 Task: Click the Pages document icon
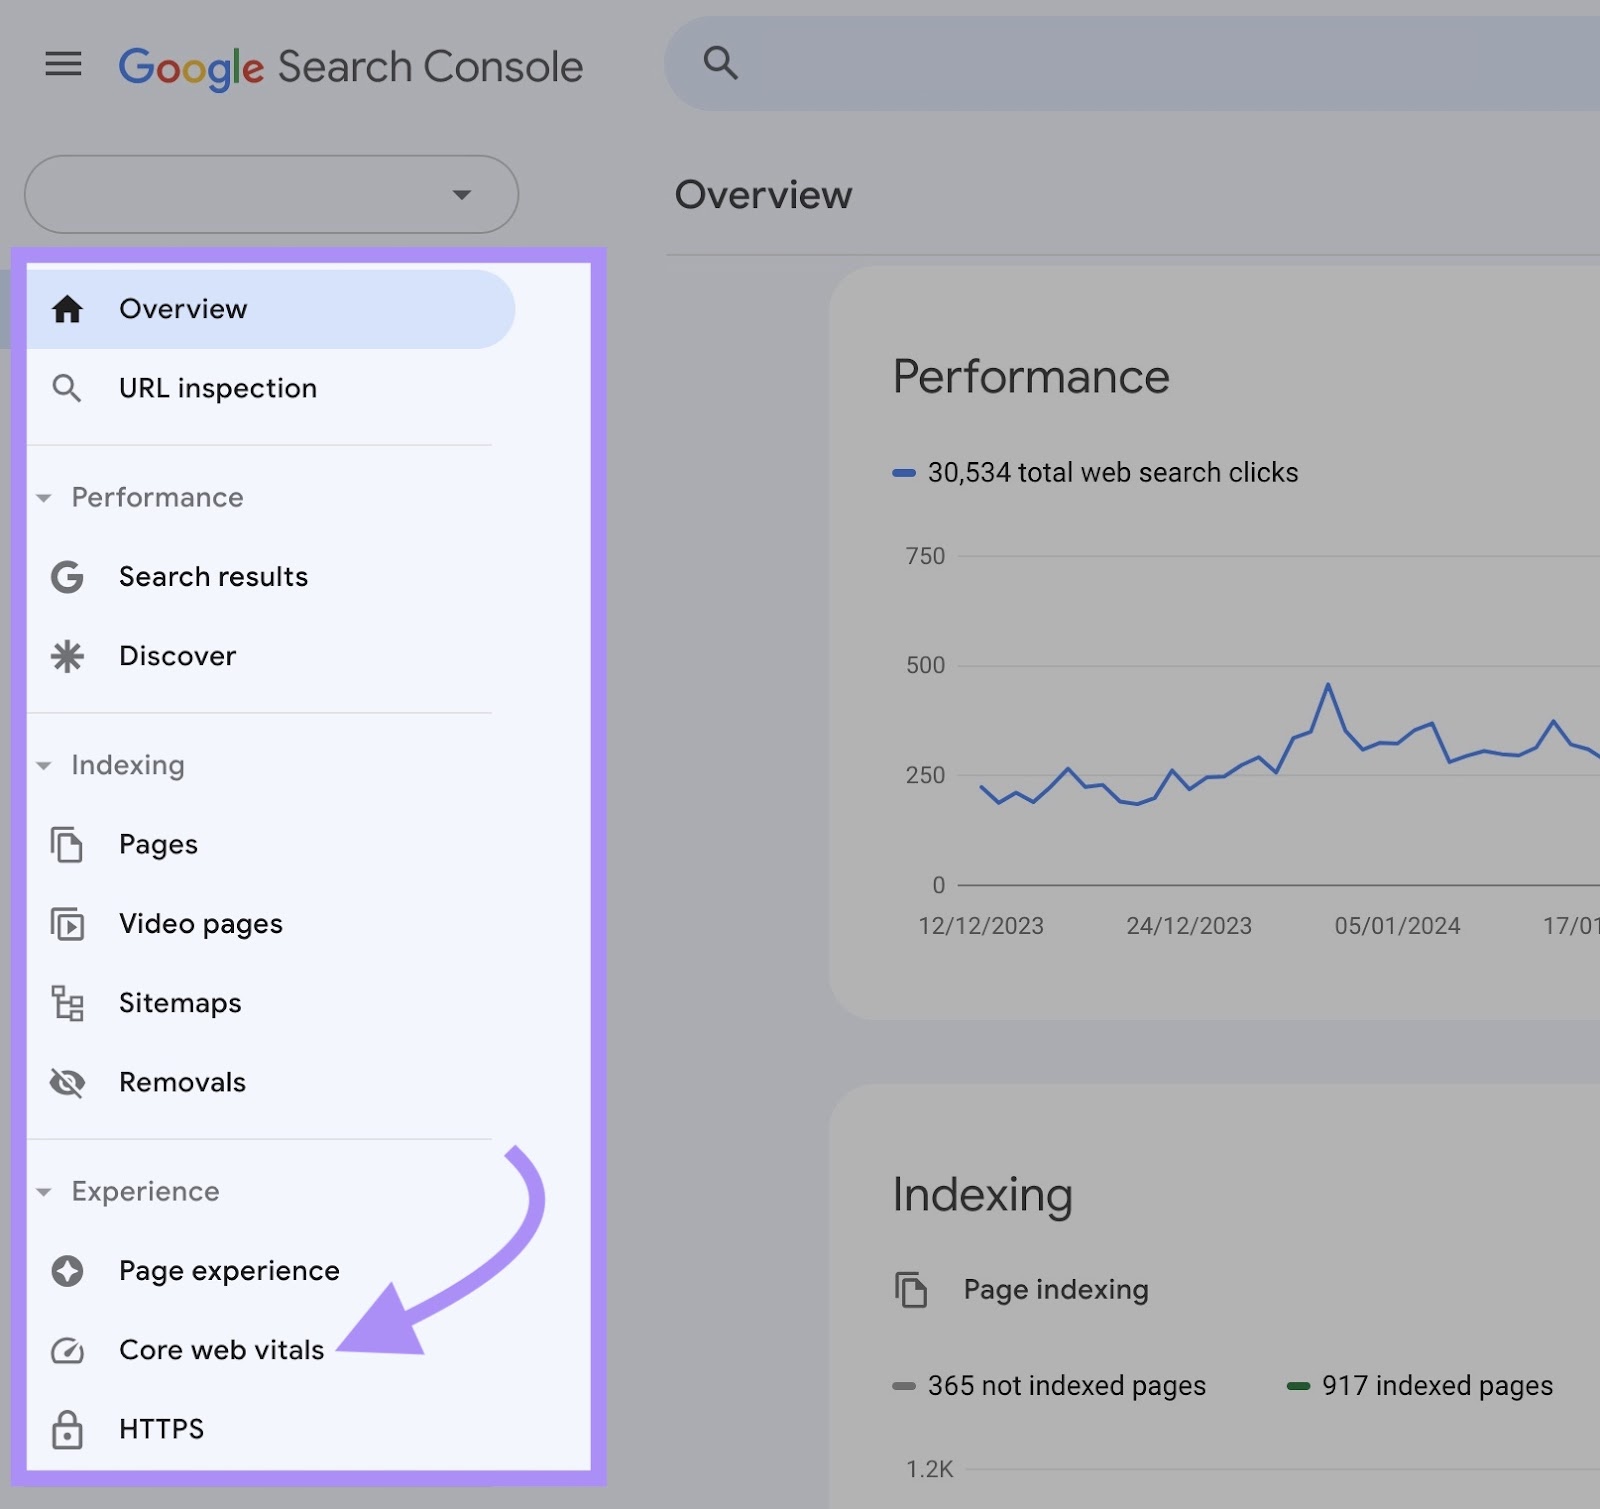tap(66, 844)
